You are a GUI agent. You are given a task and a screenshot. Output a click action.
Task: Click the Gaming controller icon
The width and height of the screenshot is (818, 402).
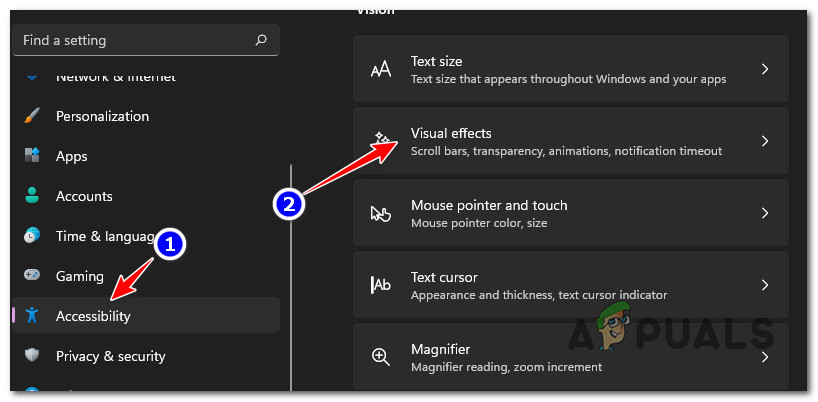tap(32, 276)
